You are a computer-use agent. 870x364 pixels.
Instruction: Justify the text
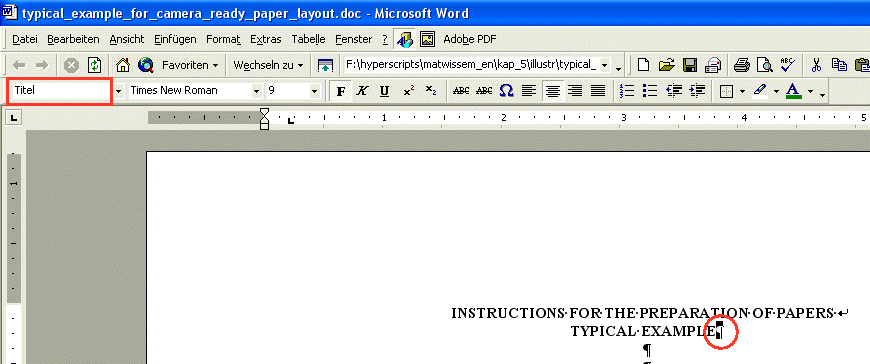point(598,91)
